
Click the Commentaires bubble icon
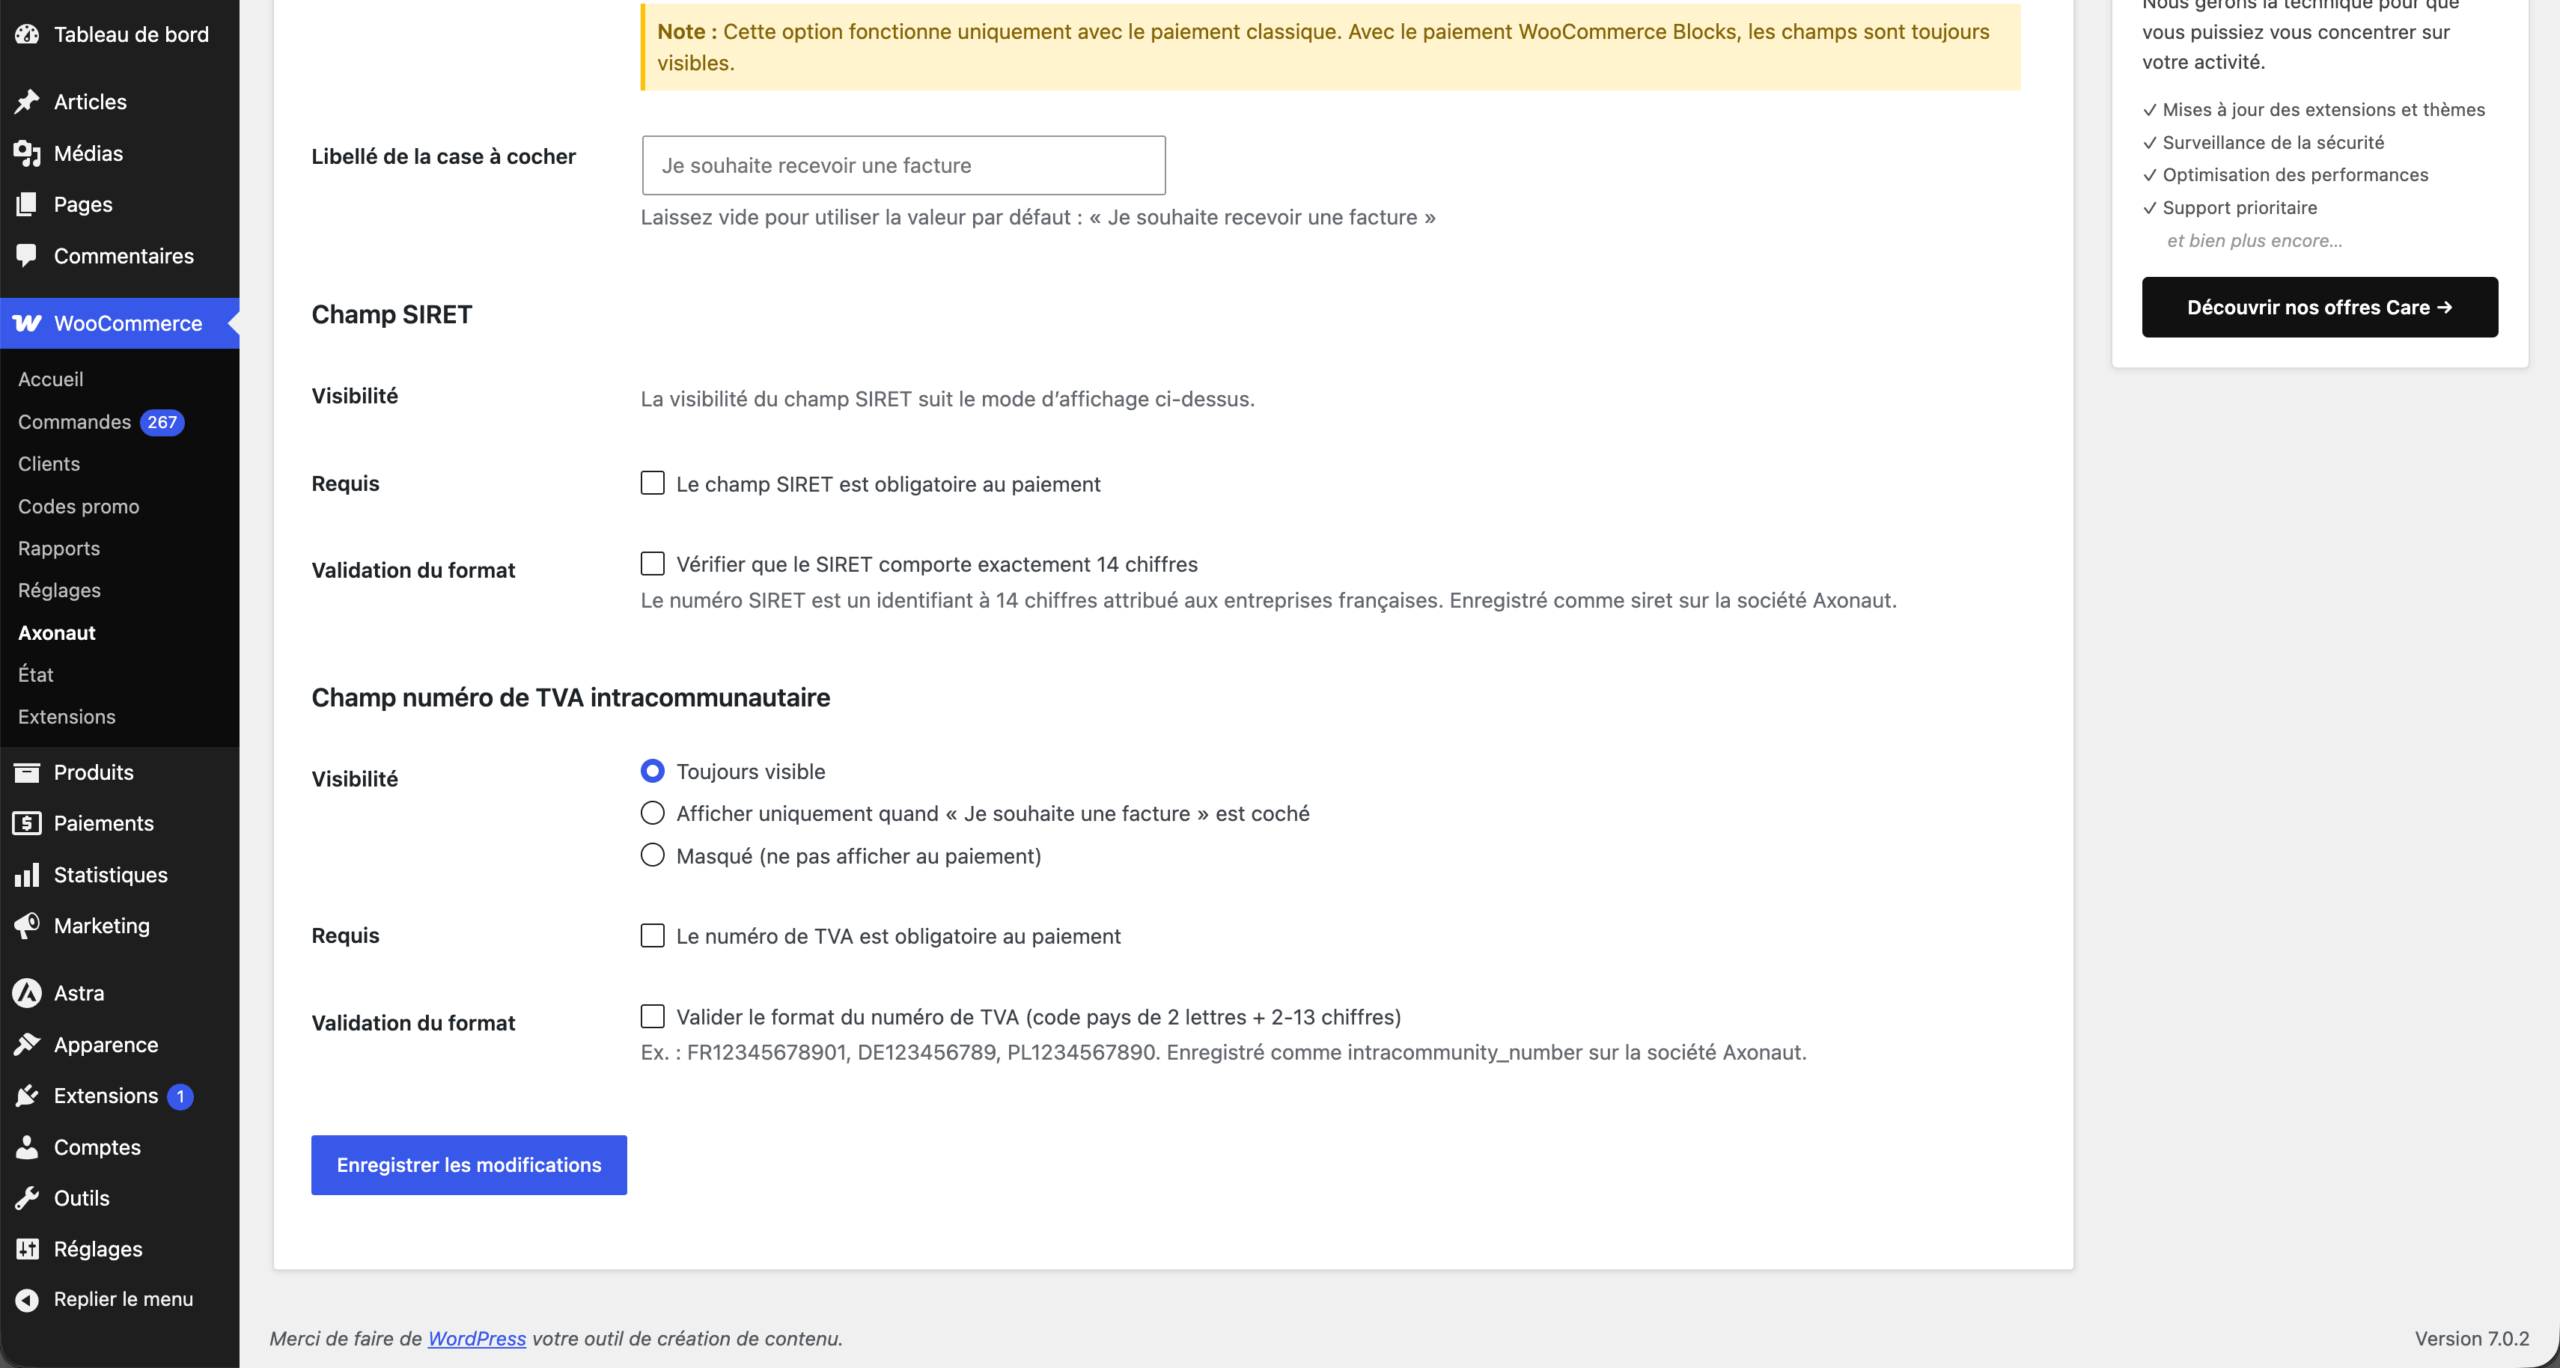[x=27, y=256]
